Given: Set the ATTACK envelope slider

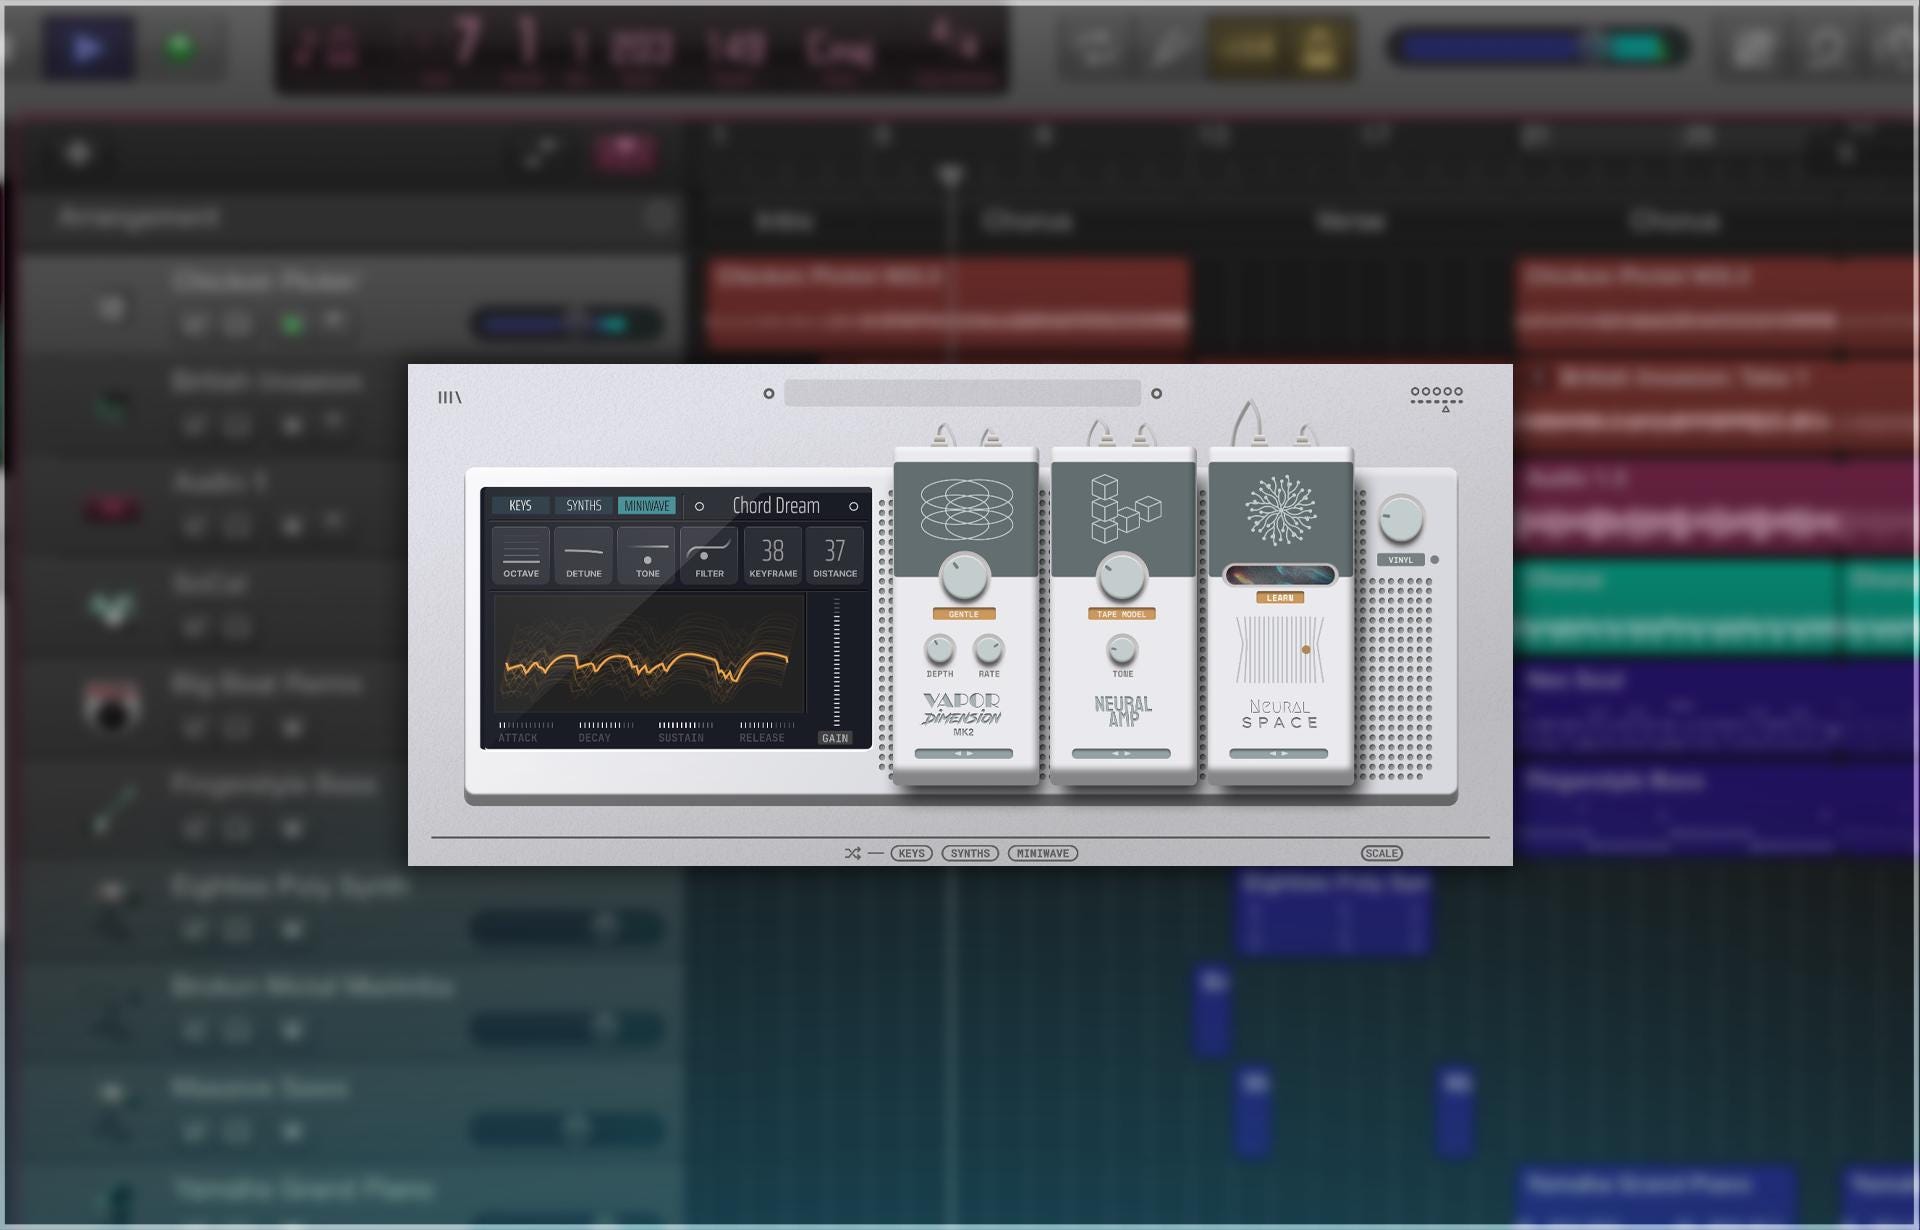Looking at the screenshot, I should point(526,725).
